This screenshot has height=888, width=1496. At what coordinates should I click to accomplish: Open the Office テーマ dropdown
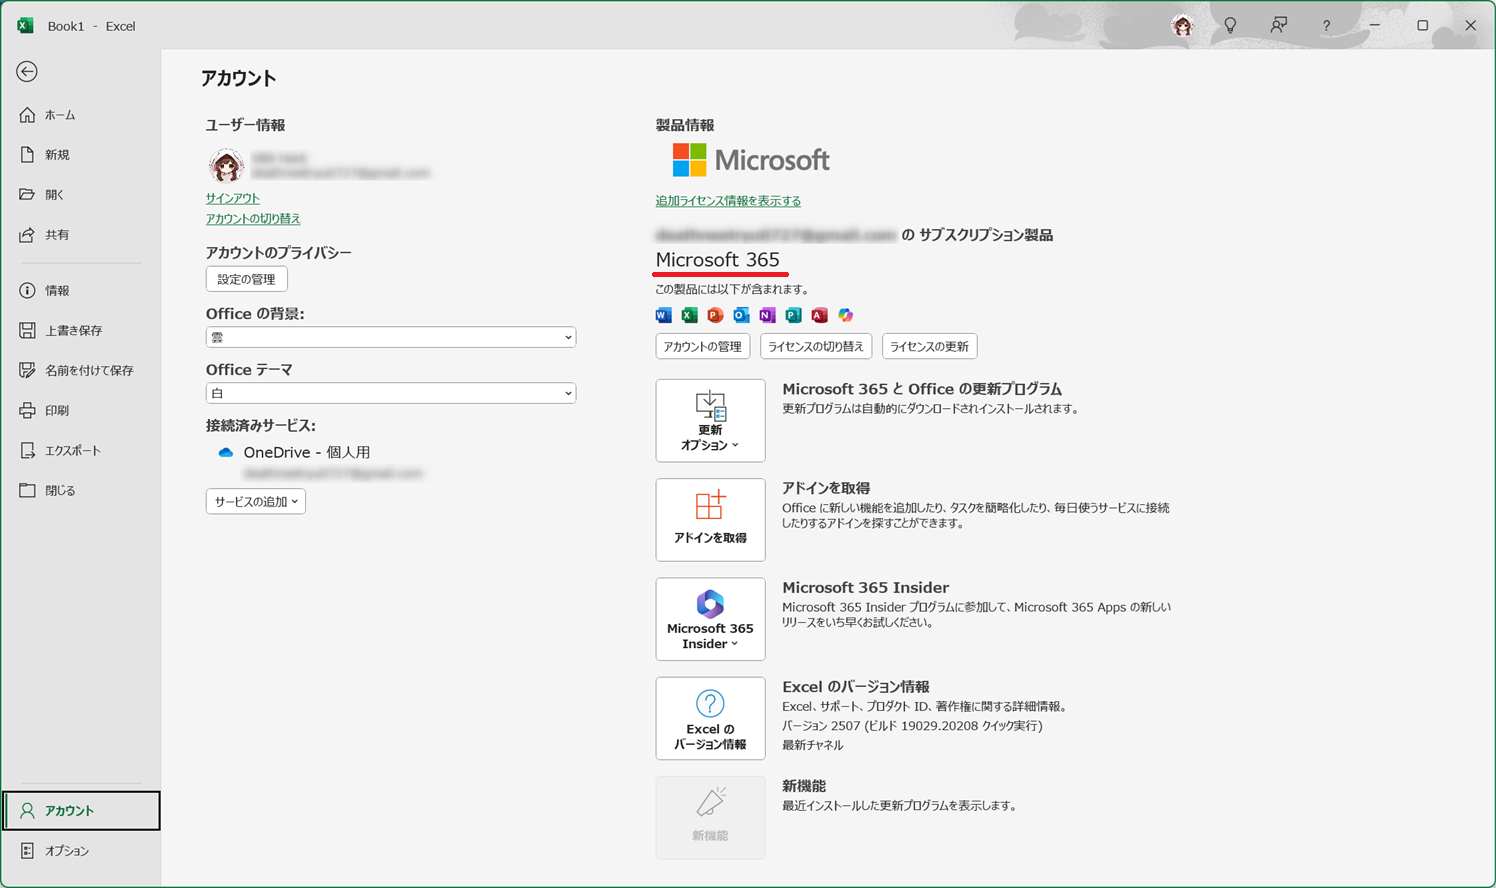coord(391,393)
